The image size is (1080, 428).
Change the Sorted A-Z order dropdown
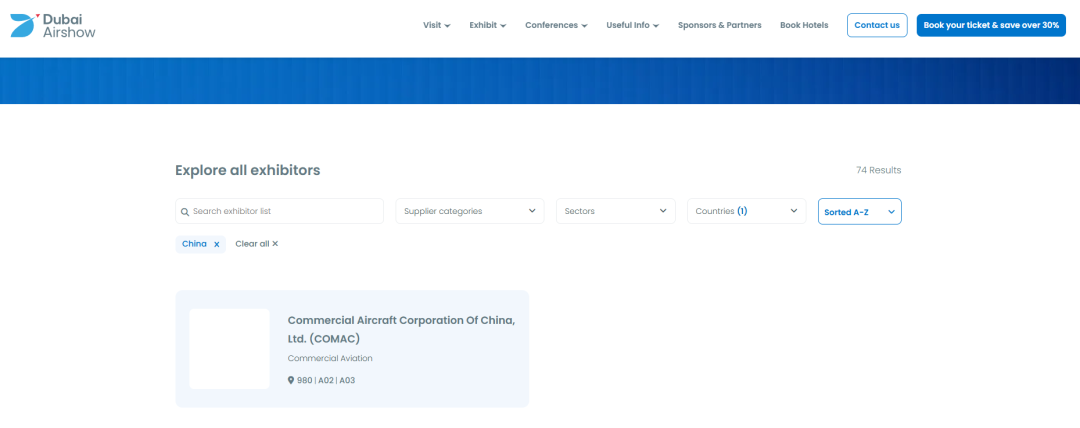click(860, 212)
